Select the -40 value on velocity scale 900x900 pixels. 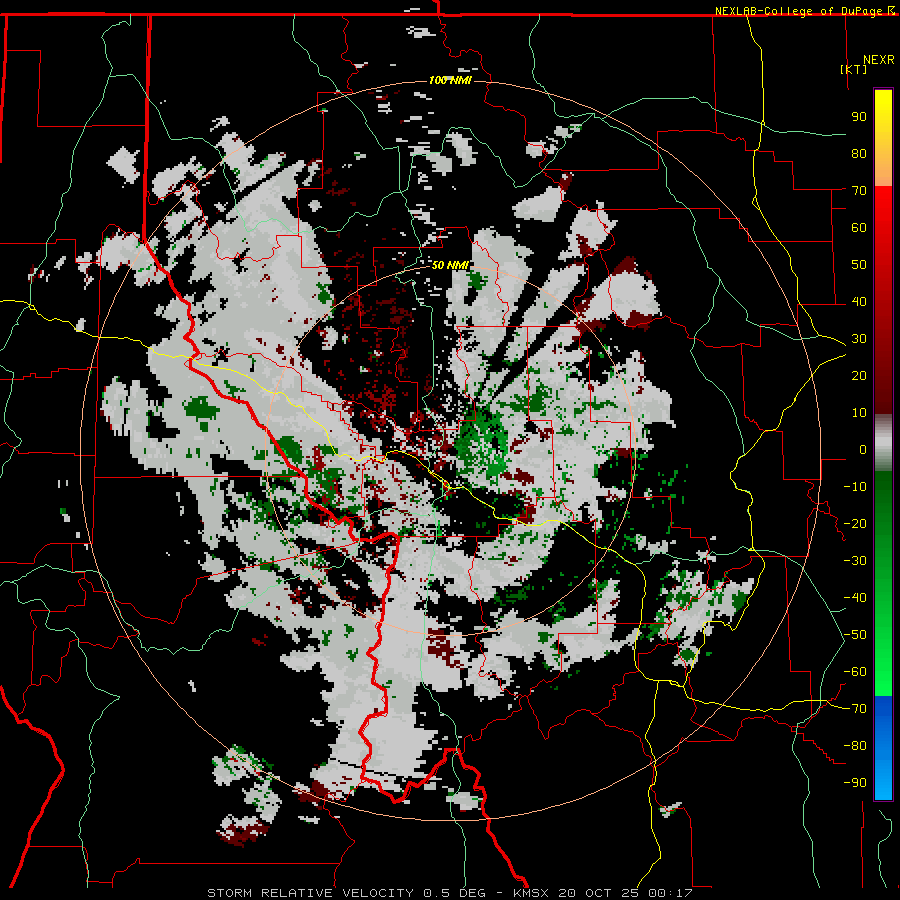(x=855, y=598)
